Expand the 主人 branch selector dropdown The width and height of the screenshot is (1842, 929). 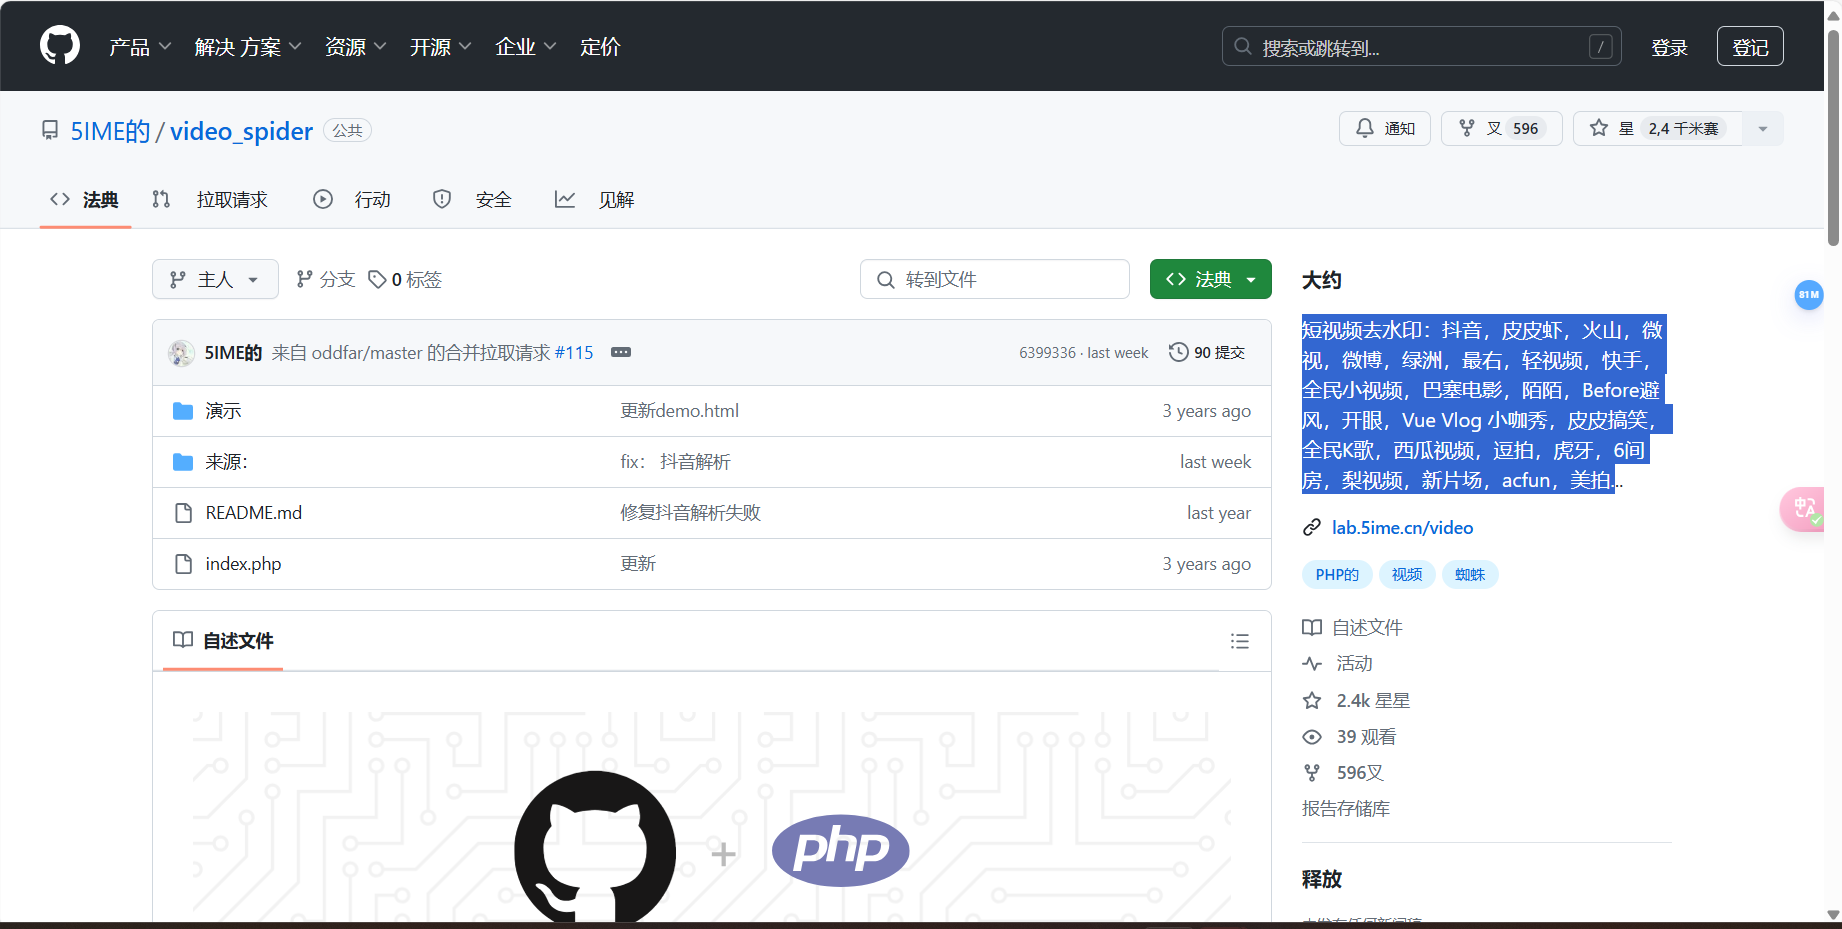click(x=214, y=279)
